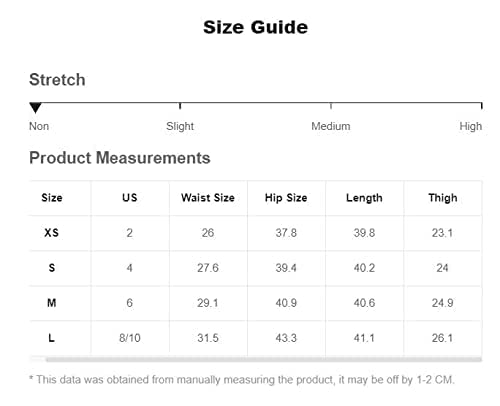Click the Size column header
The image size is (500, 406).
coord(52,198)
